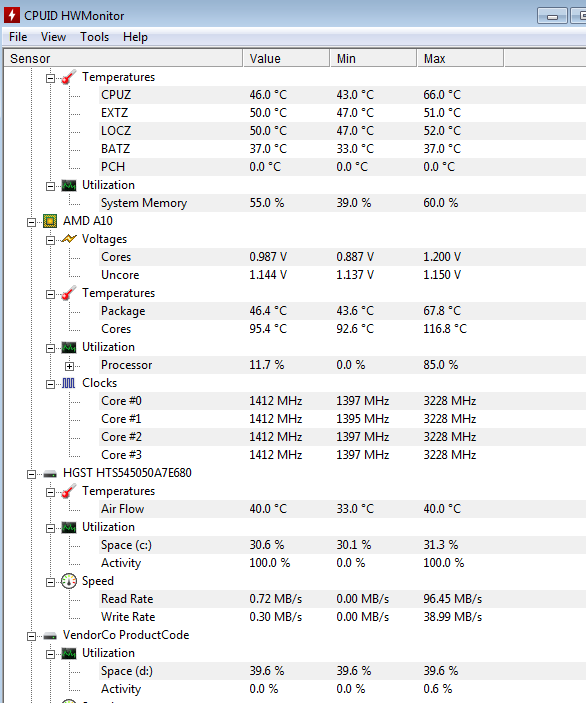Click the VendorCo ProductCode drive icon
This screenshot has width=586, height=703.
50,635
